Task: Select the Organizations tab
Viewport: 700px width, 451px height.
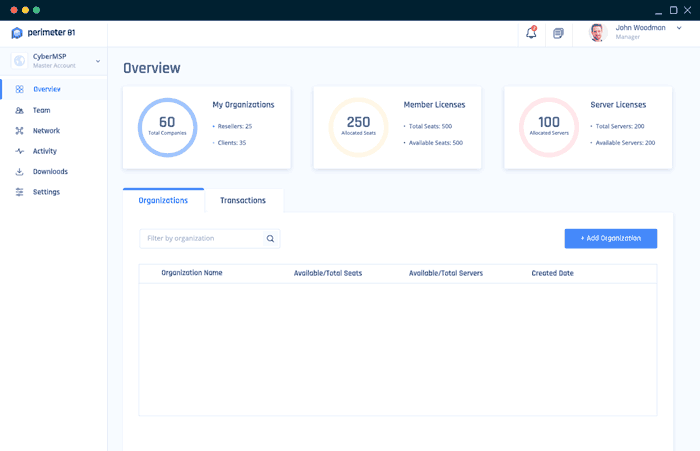Action: pyautogui.click(x=163, y=201)
